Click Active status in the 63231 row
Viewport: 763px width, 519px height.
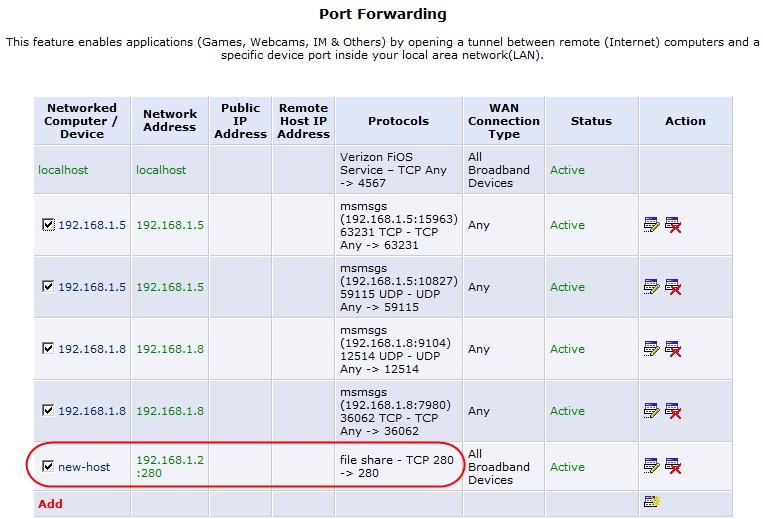567,225
